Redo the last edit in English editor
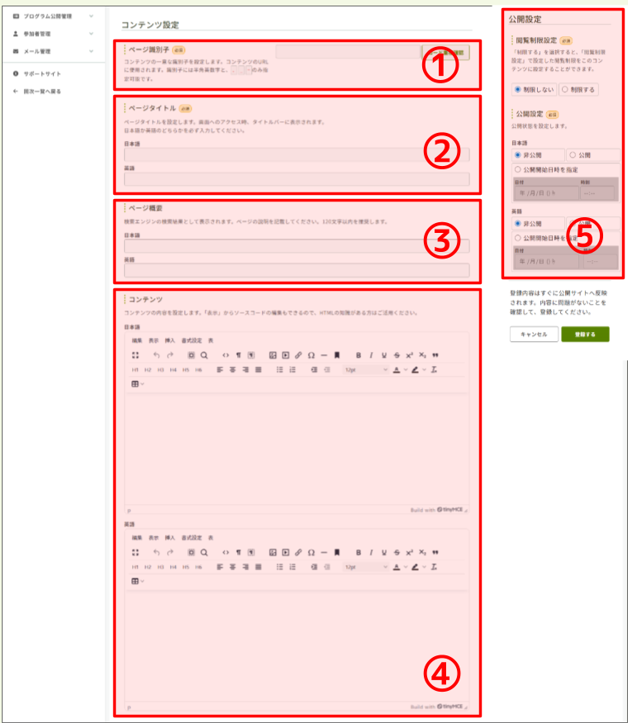The width and height of the screenshot is (628, 723). 170,552
